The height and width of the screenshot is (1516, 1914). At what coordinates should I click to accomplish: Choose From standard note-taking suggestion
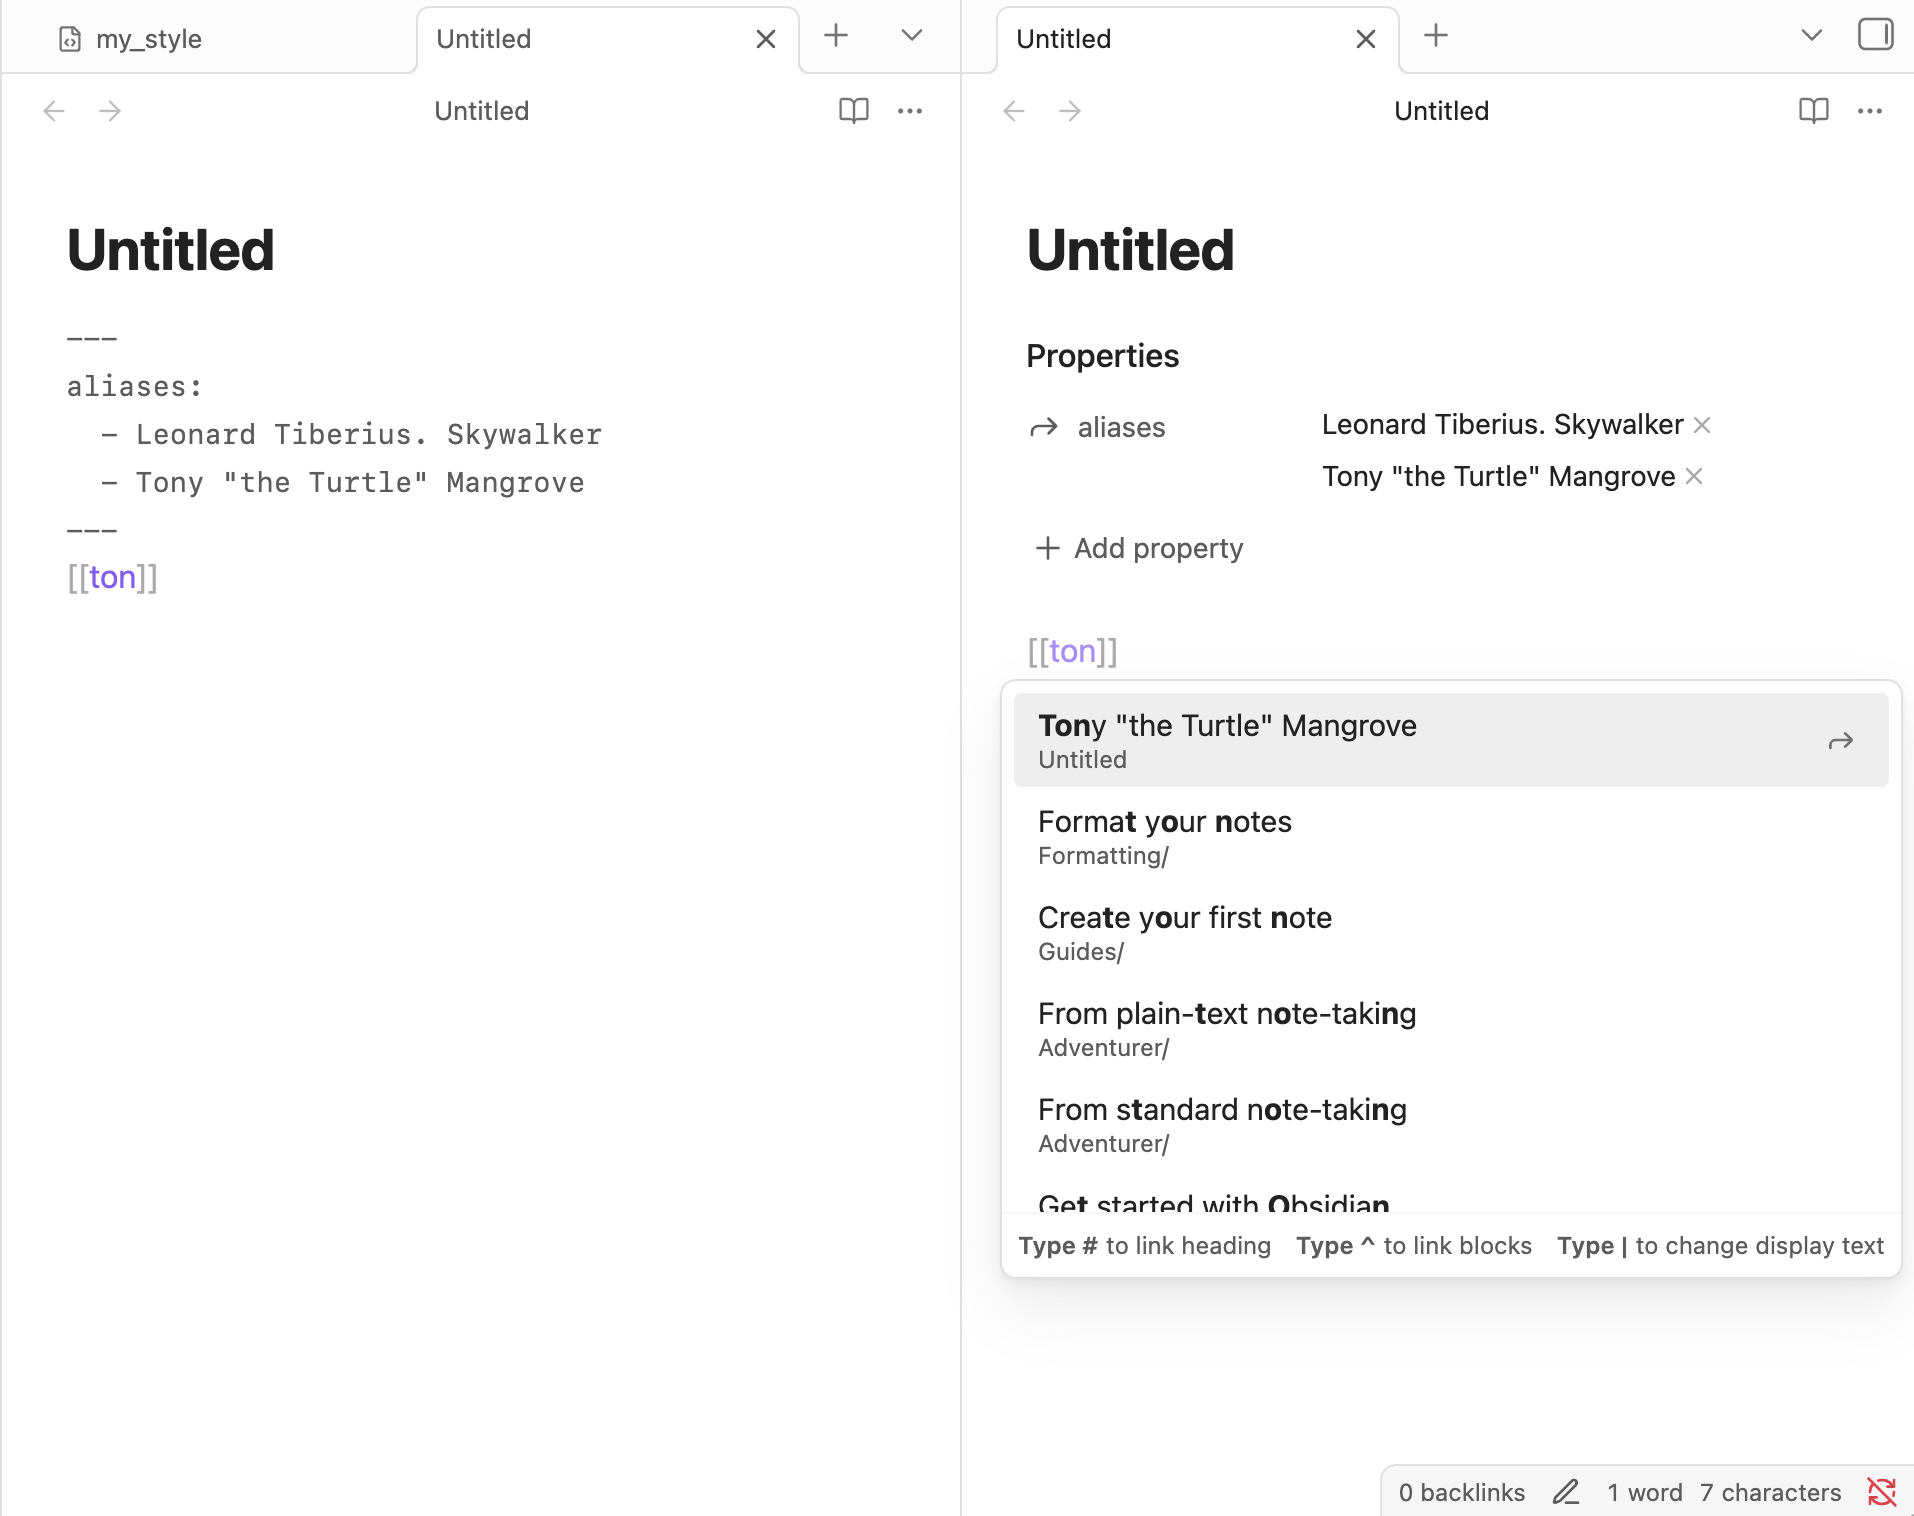1451,1124
